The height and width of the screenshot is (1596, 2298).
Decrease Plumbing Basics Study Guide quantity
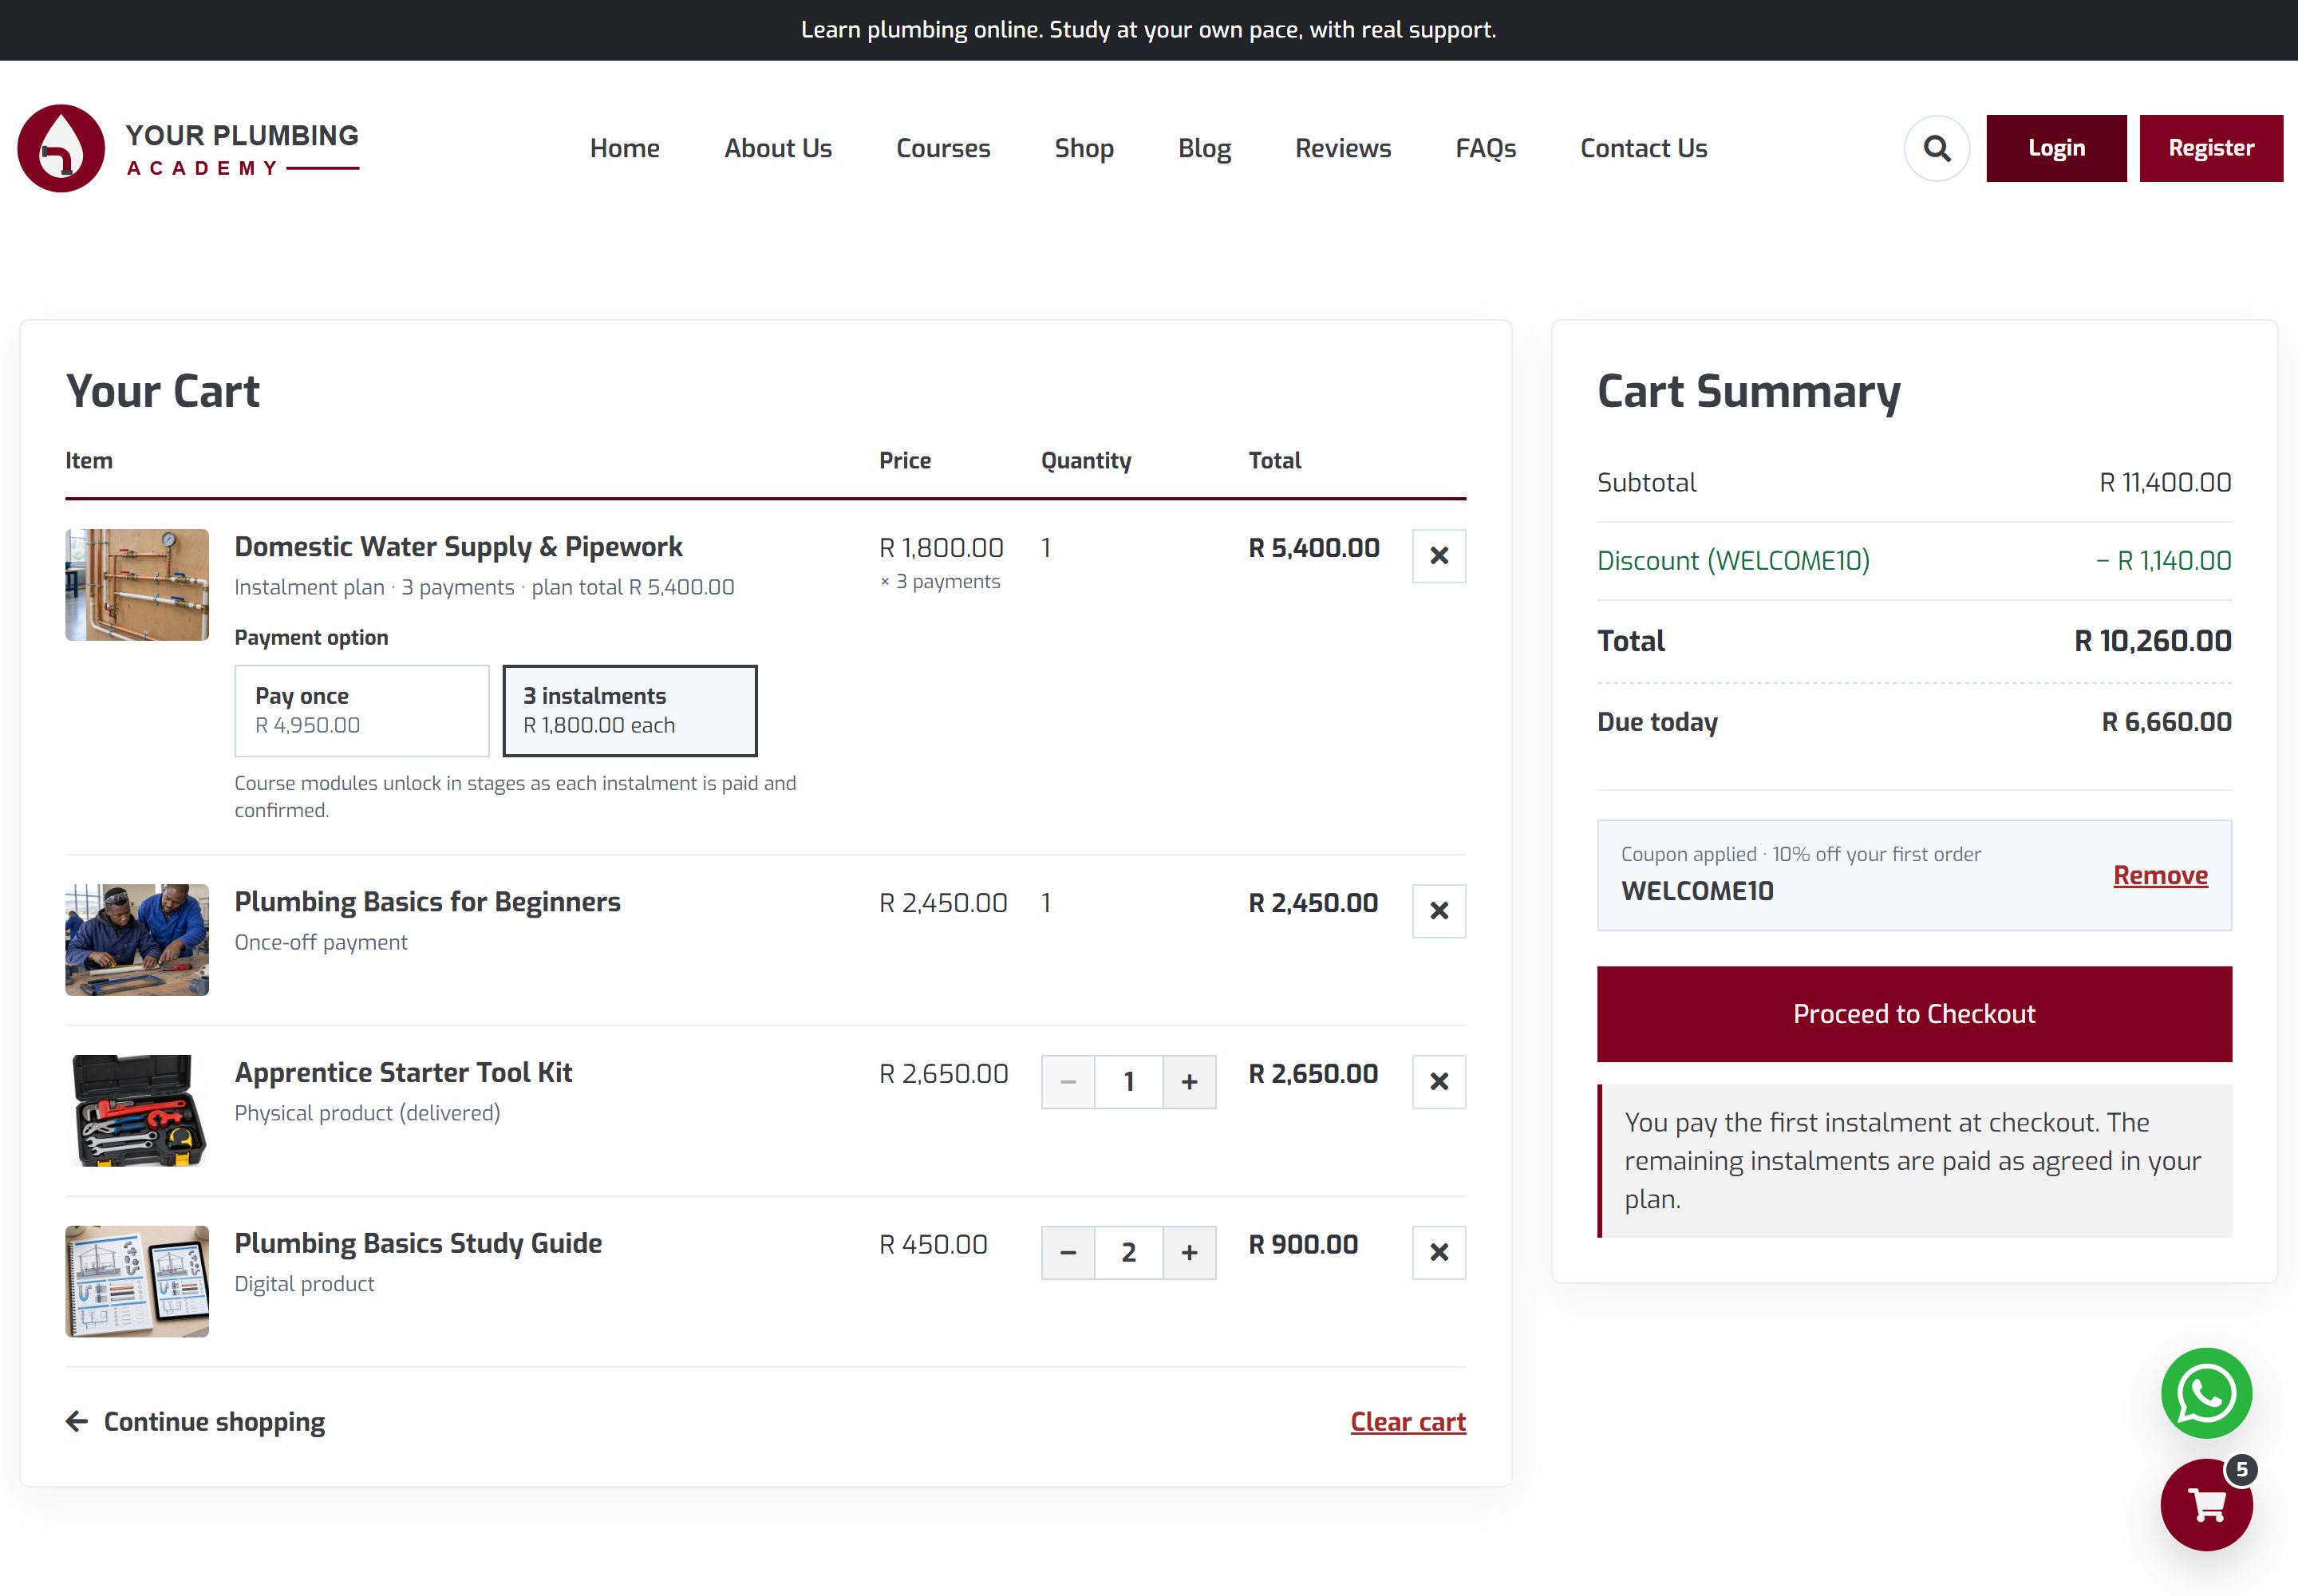point(1068,1253)
